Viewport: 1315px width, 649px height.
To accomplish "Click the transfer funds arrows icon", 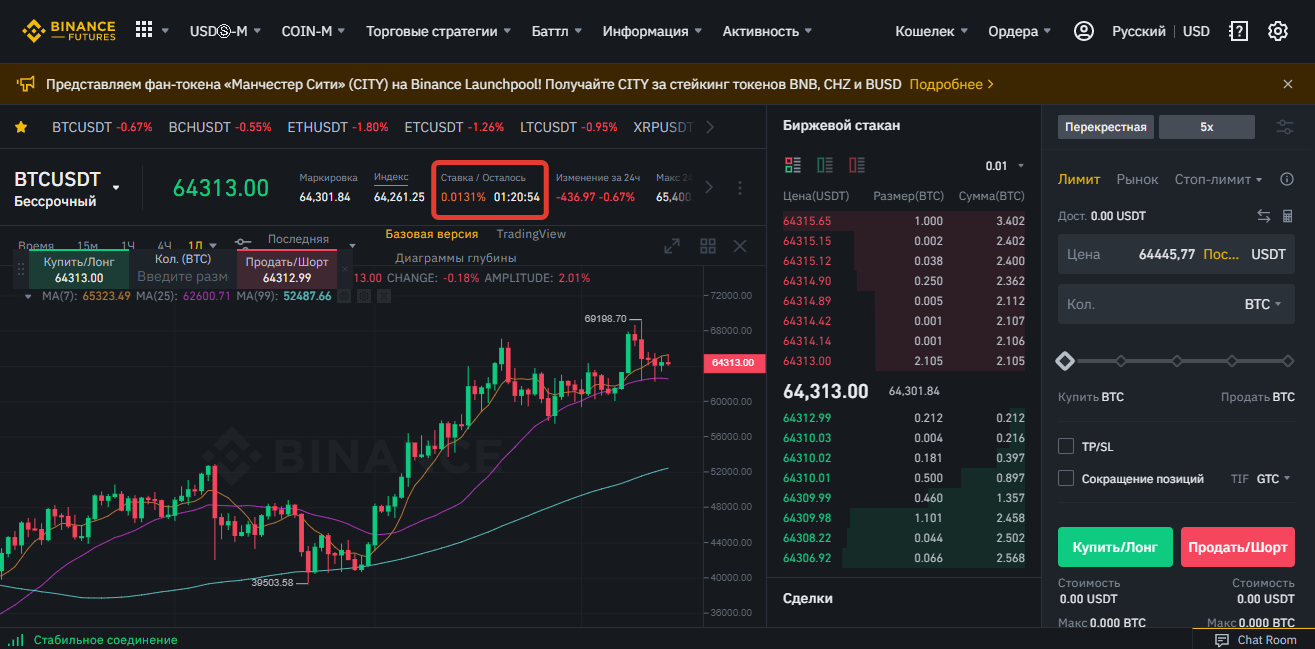I will pos(1264,215).
